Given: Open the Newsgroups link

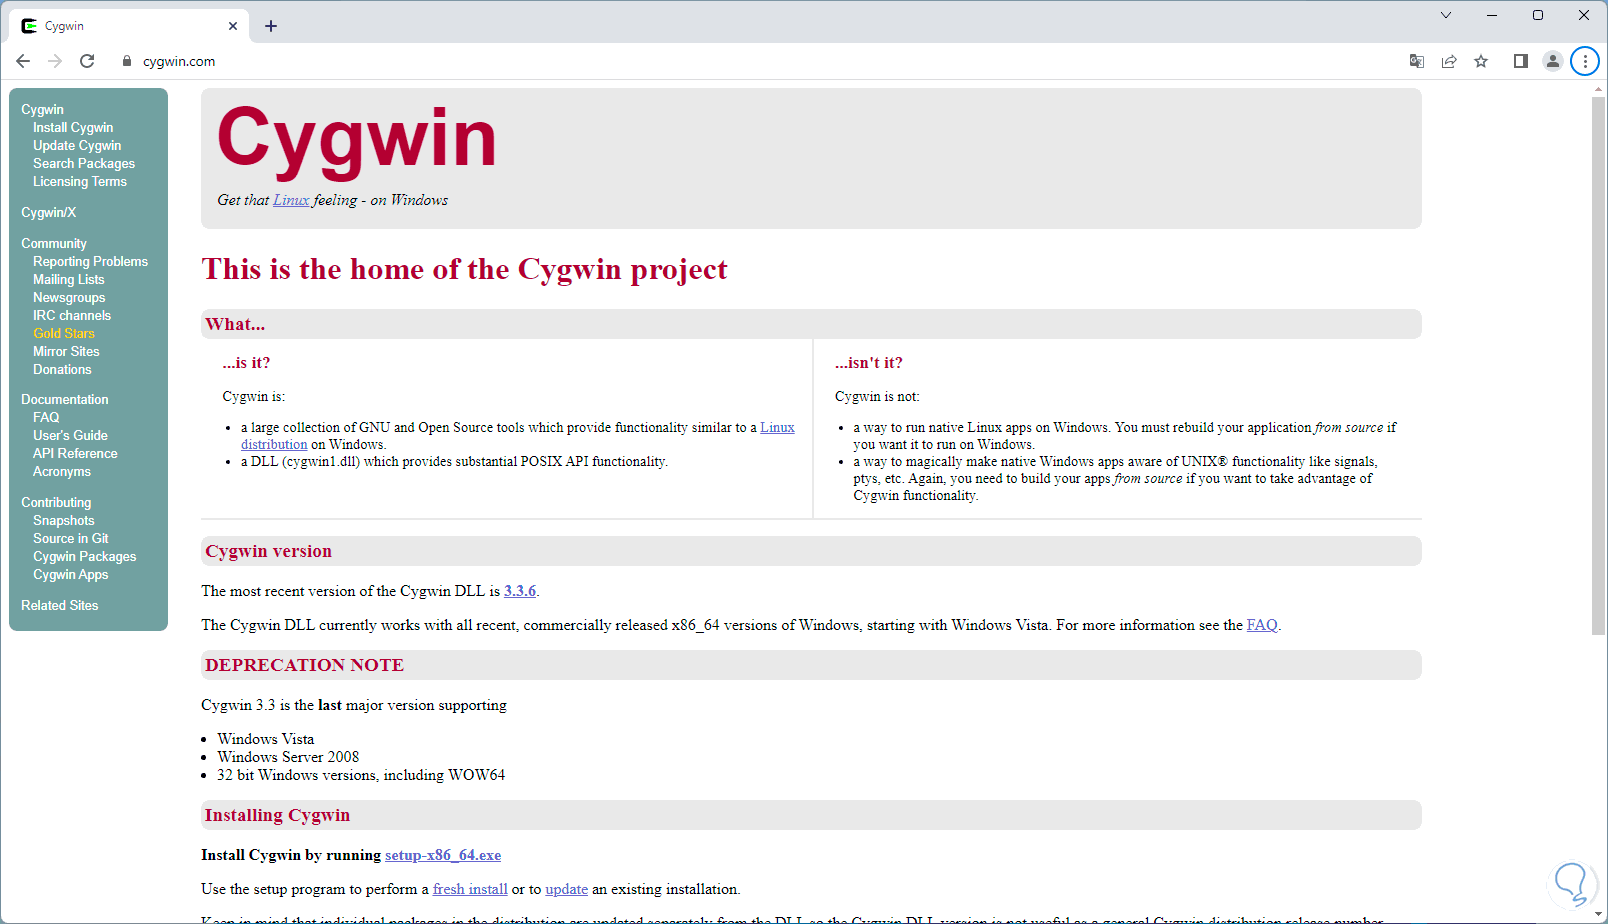Looking at the screenshot, I should pyautogui.click(x=69, y=298).
